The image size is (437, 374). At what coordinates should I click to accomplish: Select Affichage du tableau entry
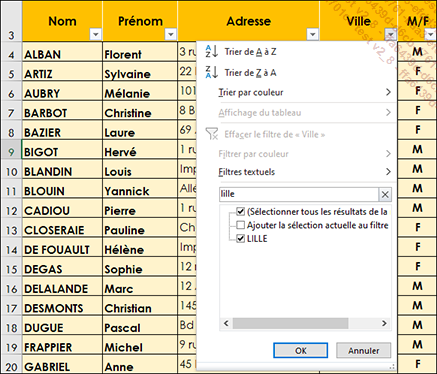click(x=260, y=113)
